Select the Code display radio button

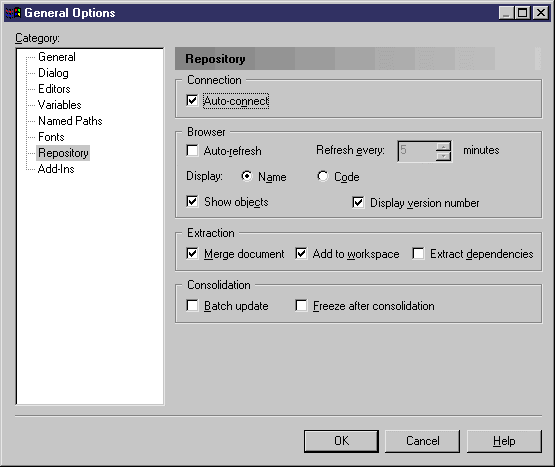coord(322,176)
